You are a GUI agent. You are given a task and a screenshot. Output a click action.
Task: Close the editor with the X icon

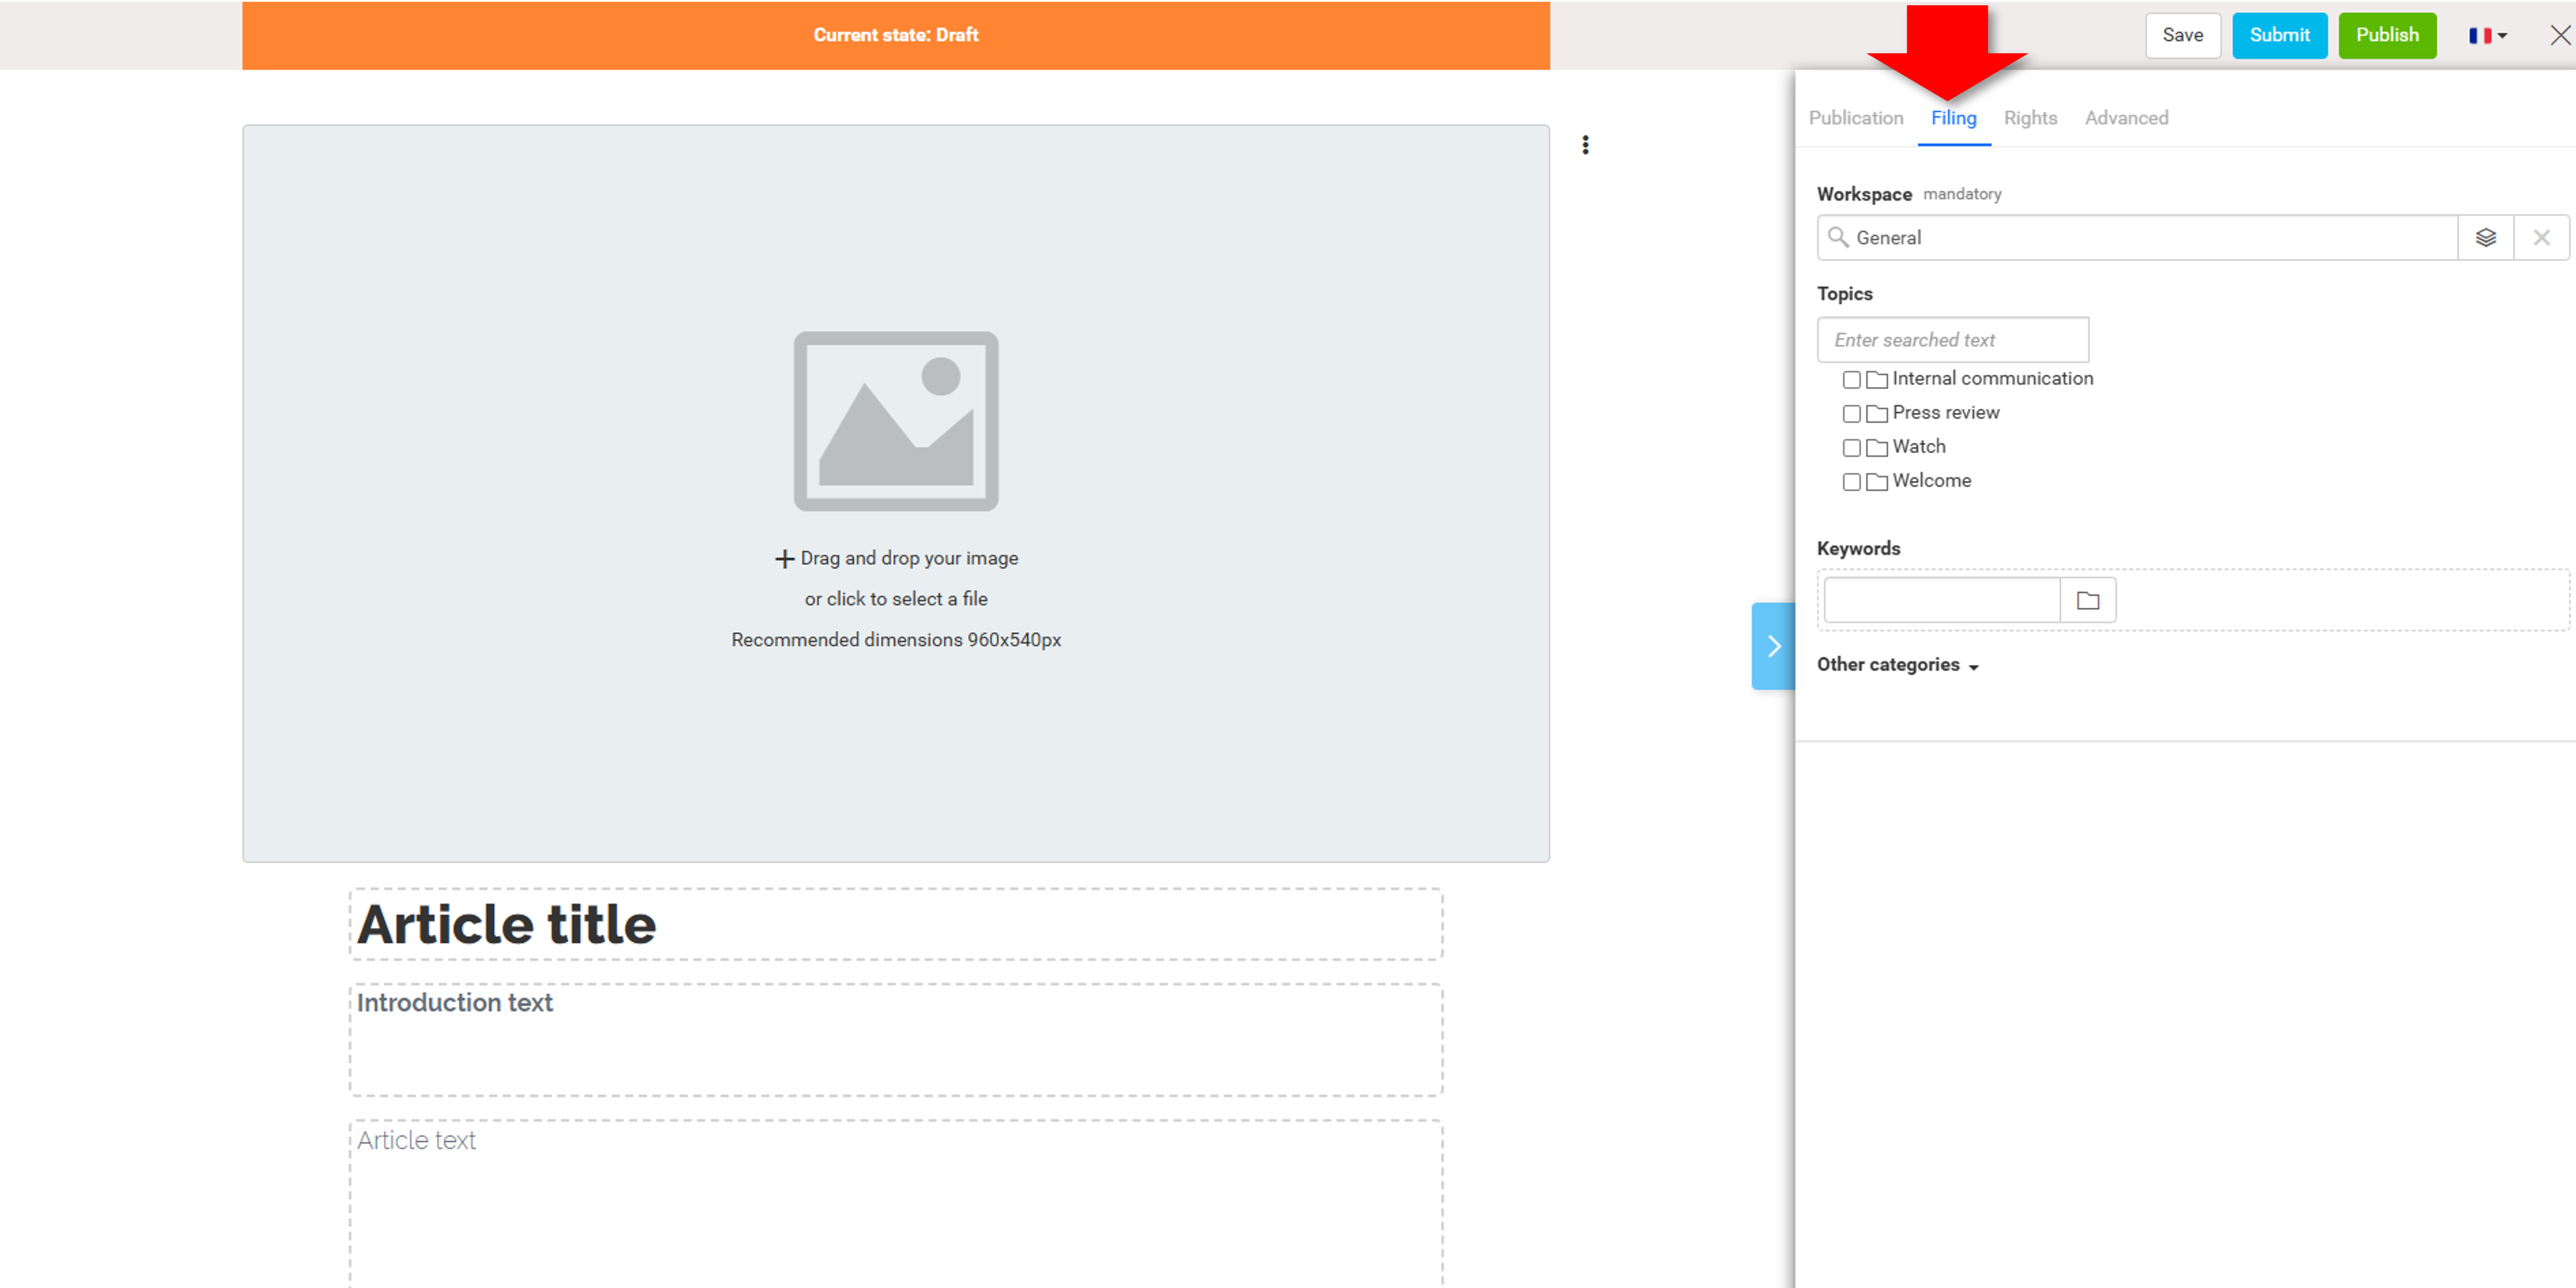(x=2559, y=35)
